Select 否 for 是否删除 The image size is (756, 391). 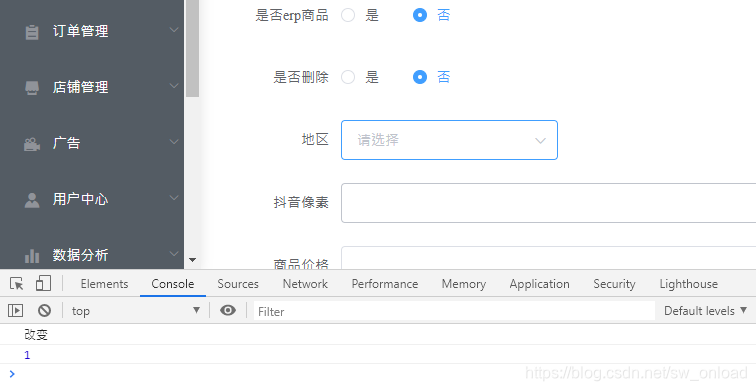click(x=420, y=77)
